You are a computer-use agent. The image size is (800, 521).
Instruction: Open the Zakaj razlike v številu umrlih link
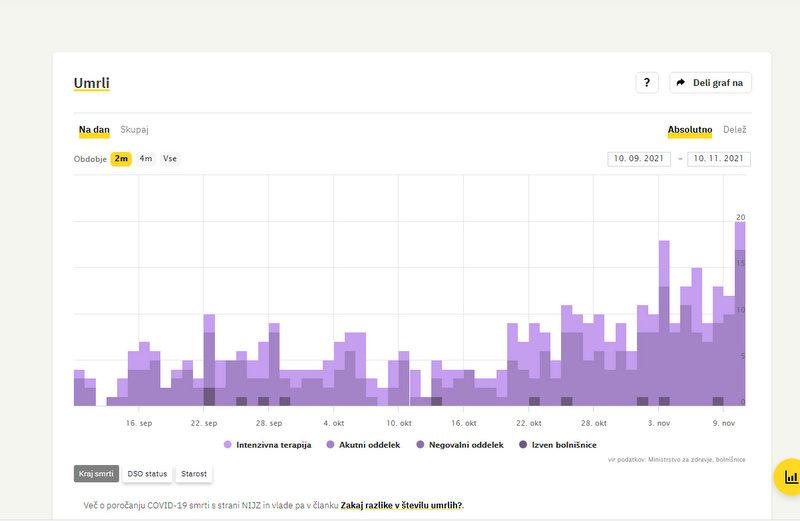tap(401, 506)
